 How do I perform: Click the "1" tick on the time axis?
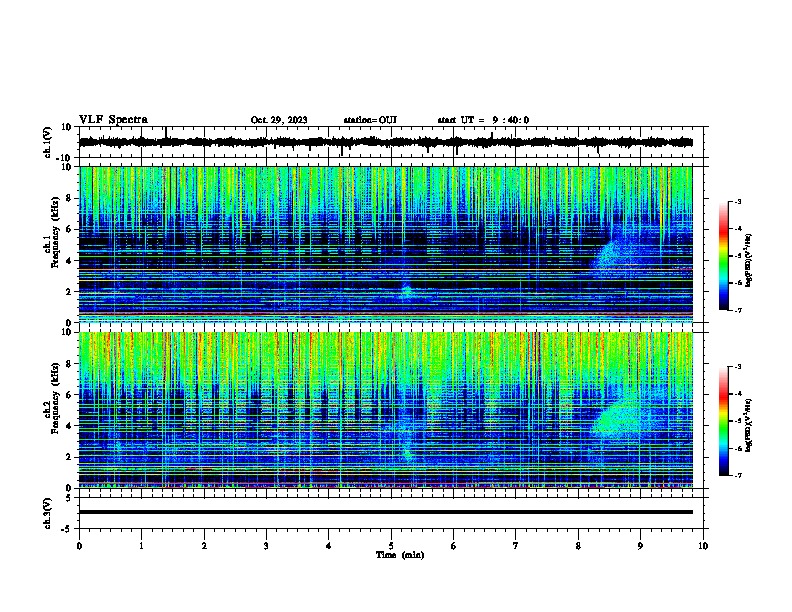[141, 546]
